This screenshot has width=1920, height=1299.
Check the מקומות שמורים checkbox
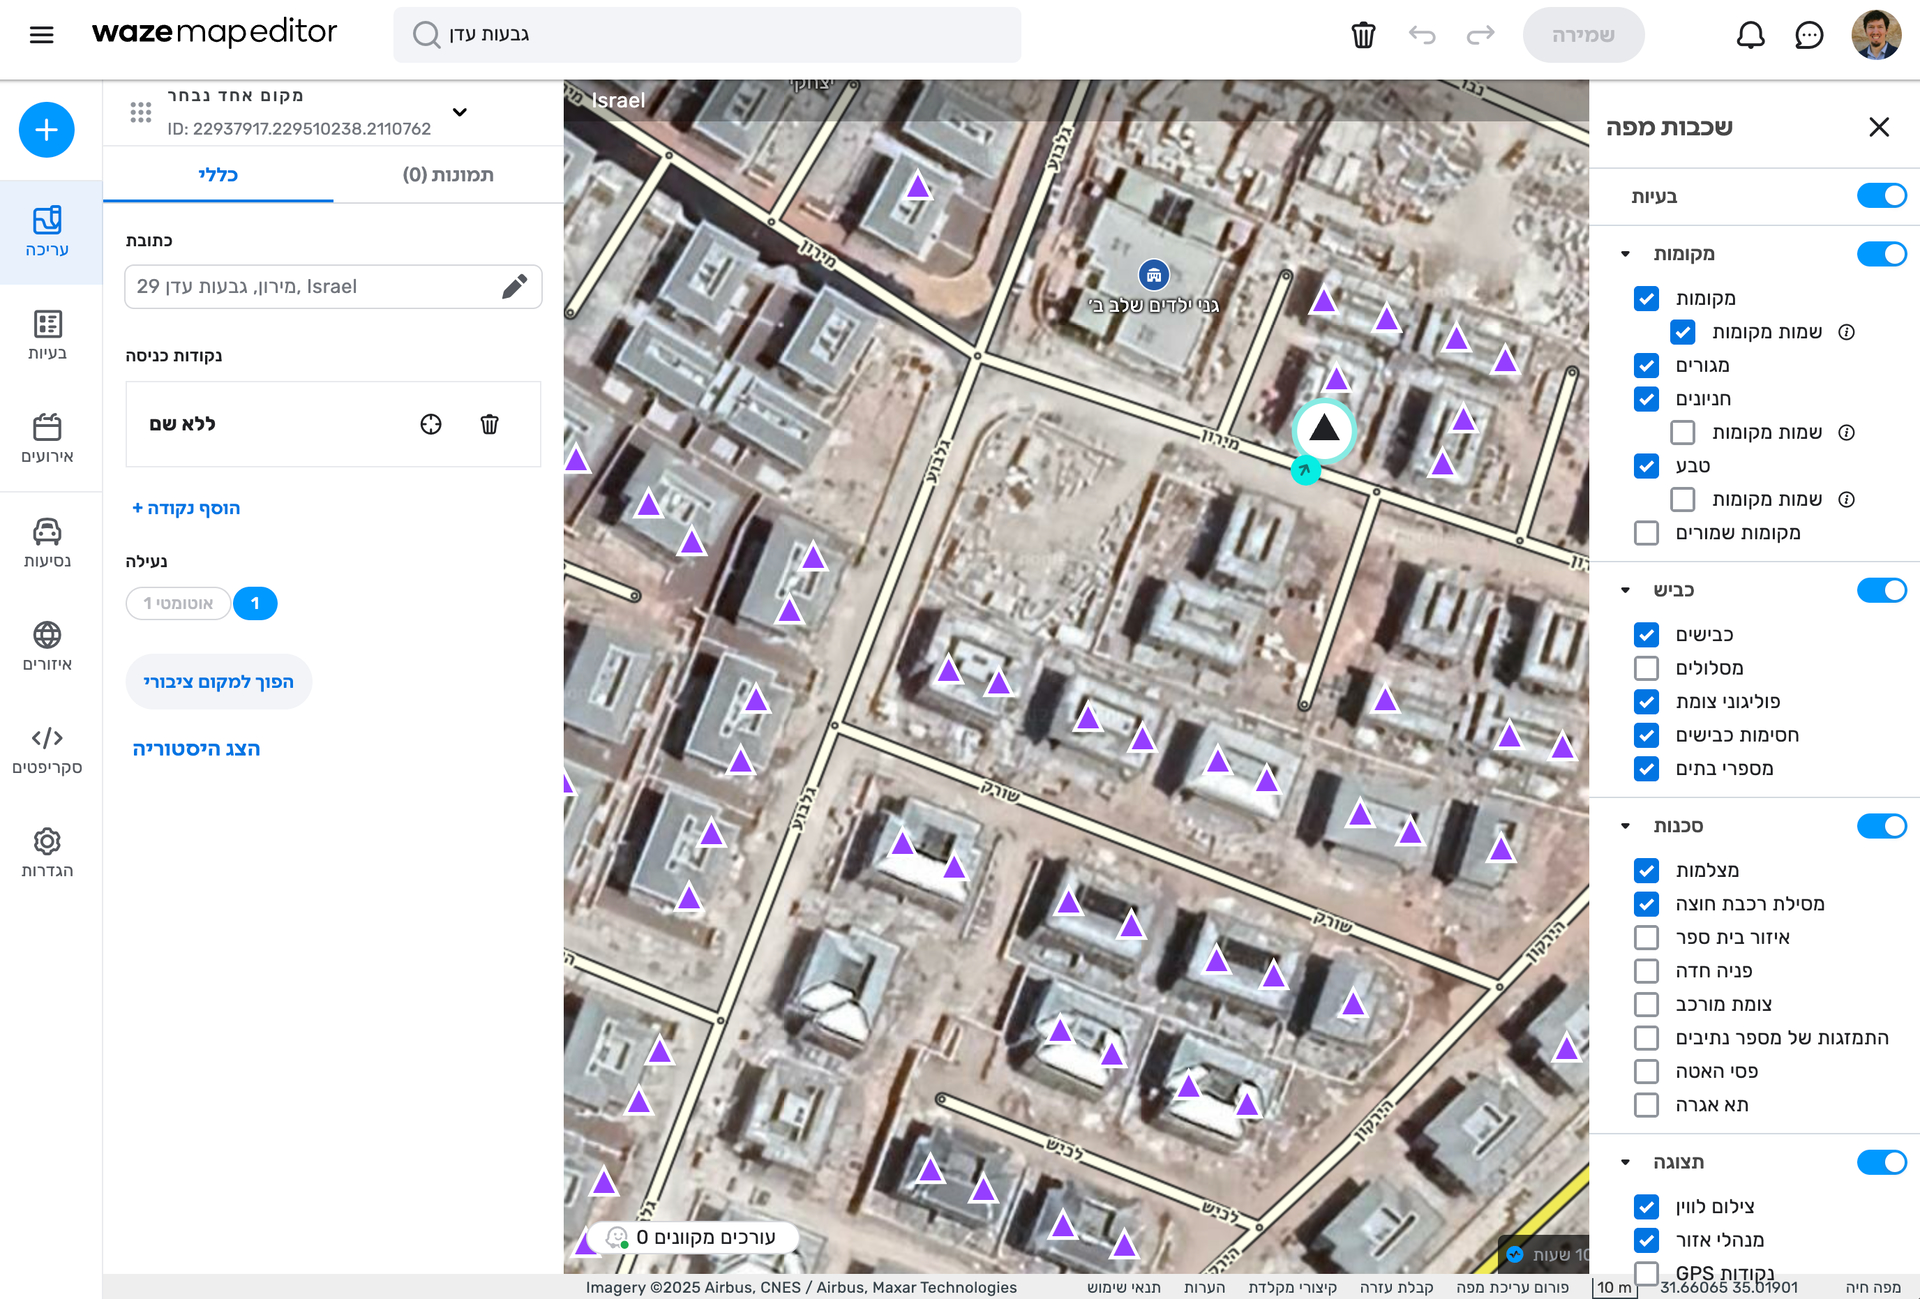1646,533
